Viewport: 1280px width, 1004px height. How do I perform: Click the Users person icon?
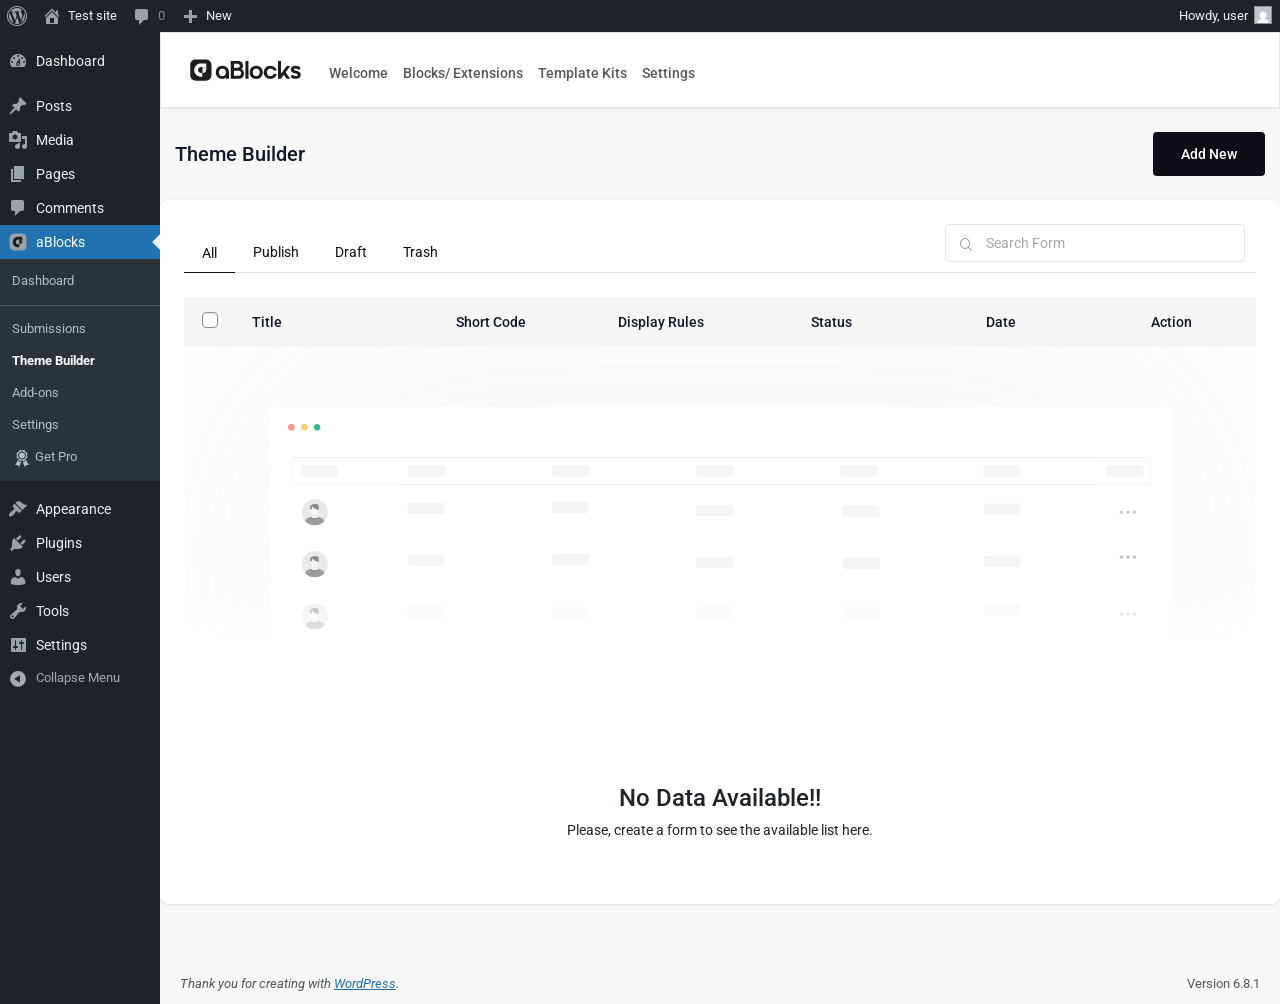tap(18, 577)
